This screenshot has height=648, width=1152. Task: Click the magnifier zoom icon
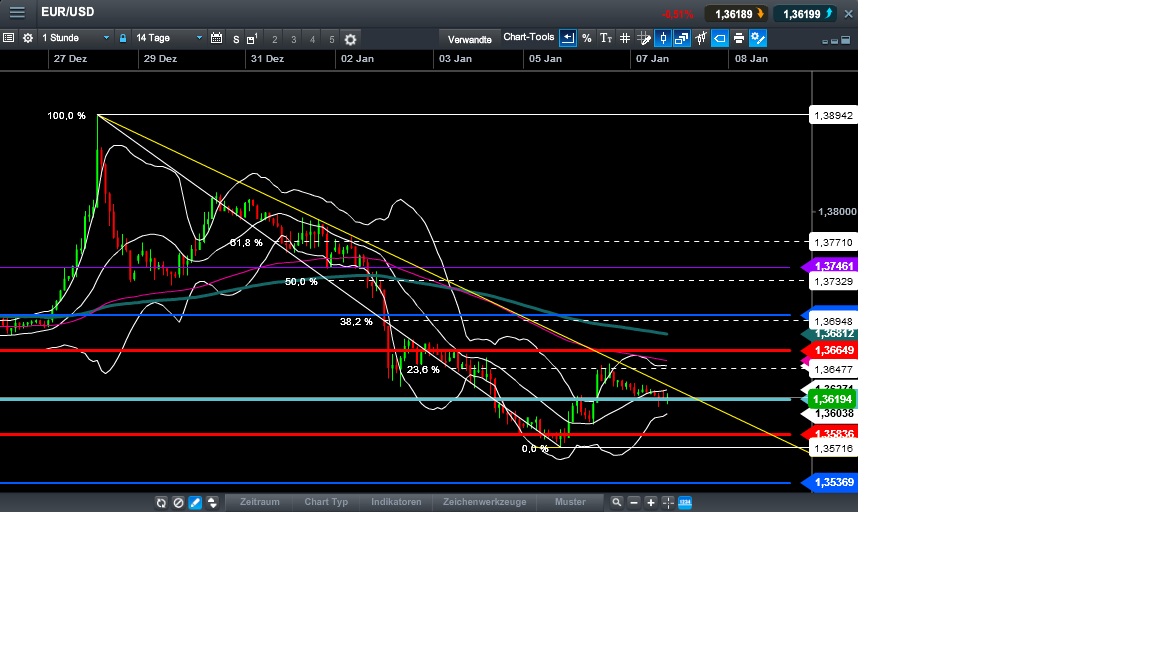point(616,502)
